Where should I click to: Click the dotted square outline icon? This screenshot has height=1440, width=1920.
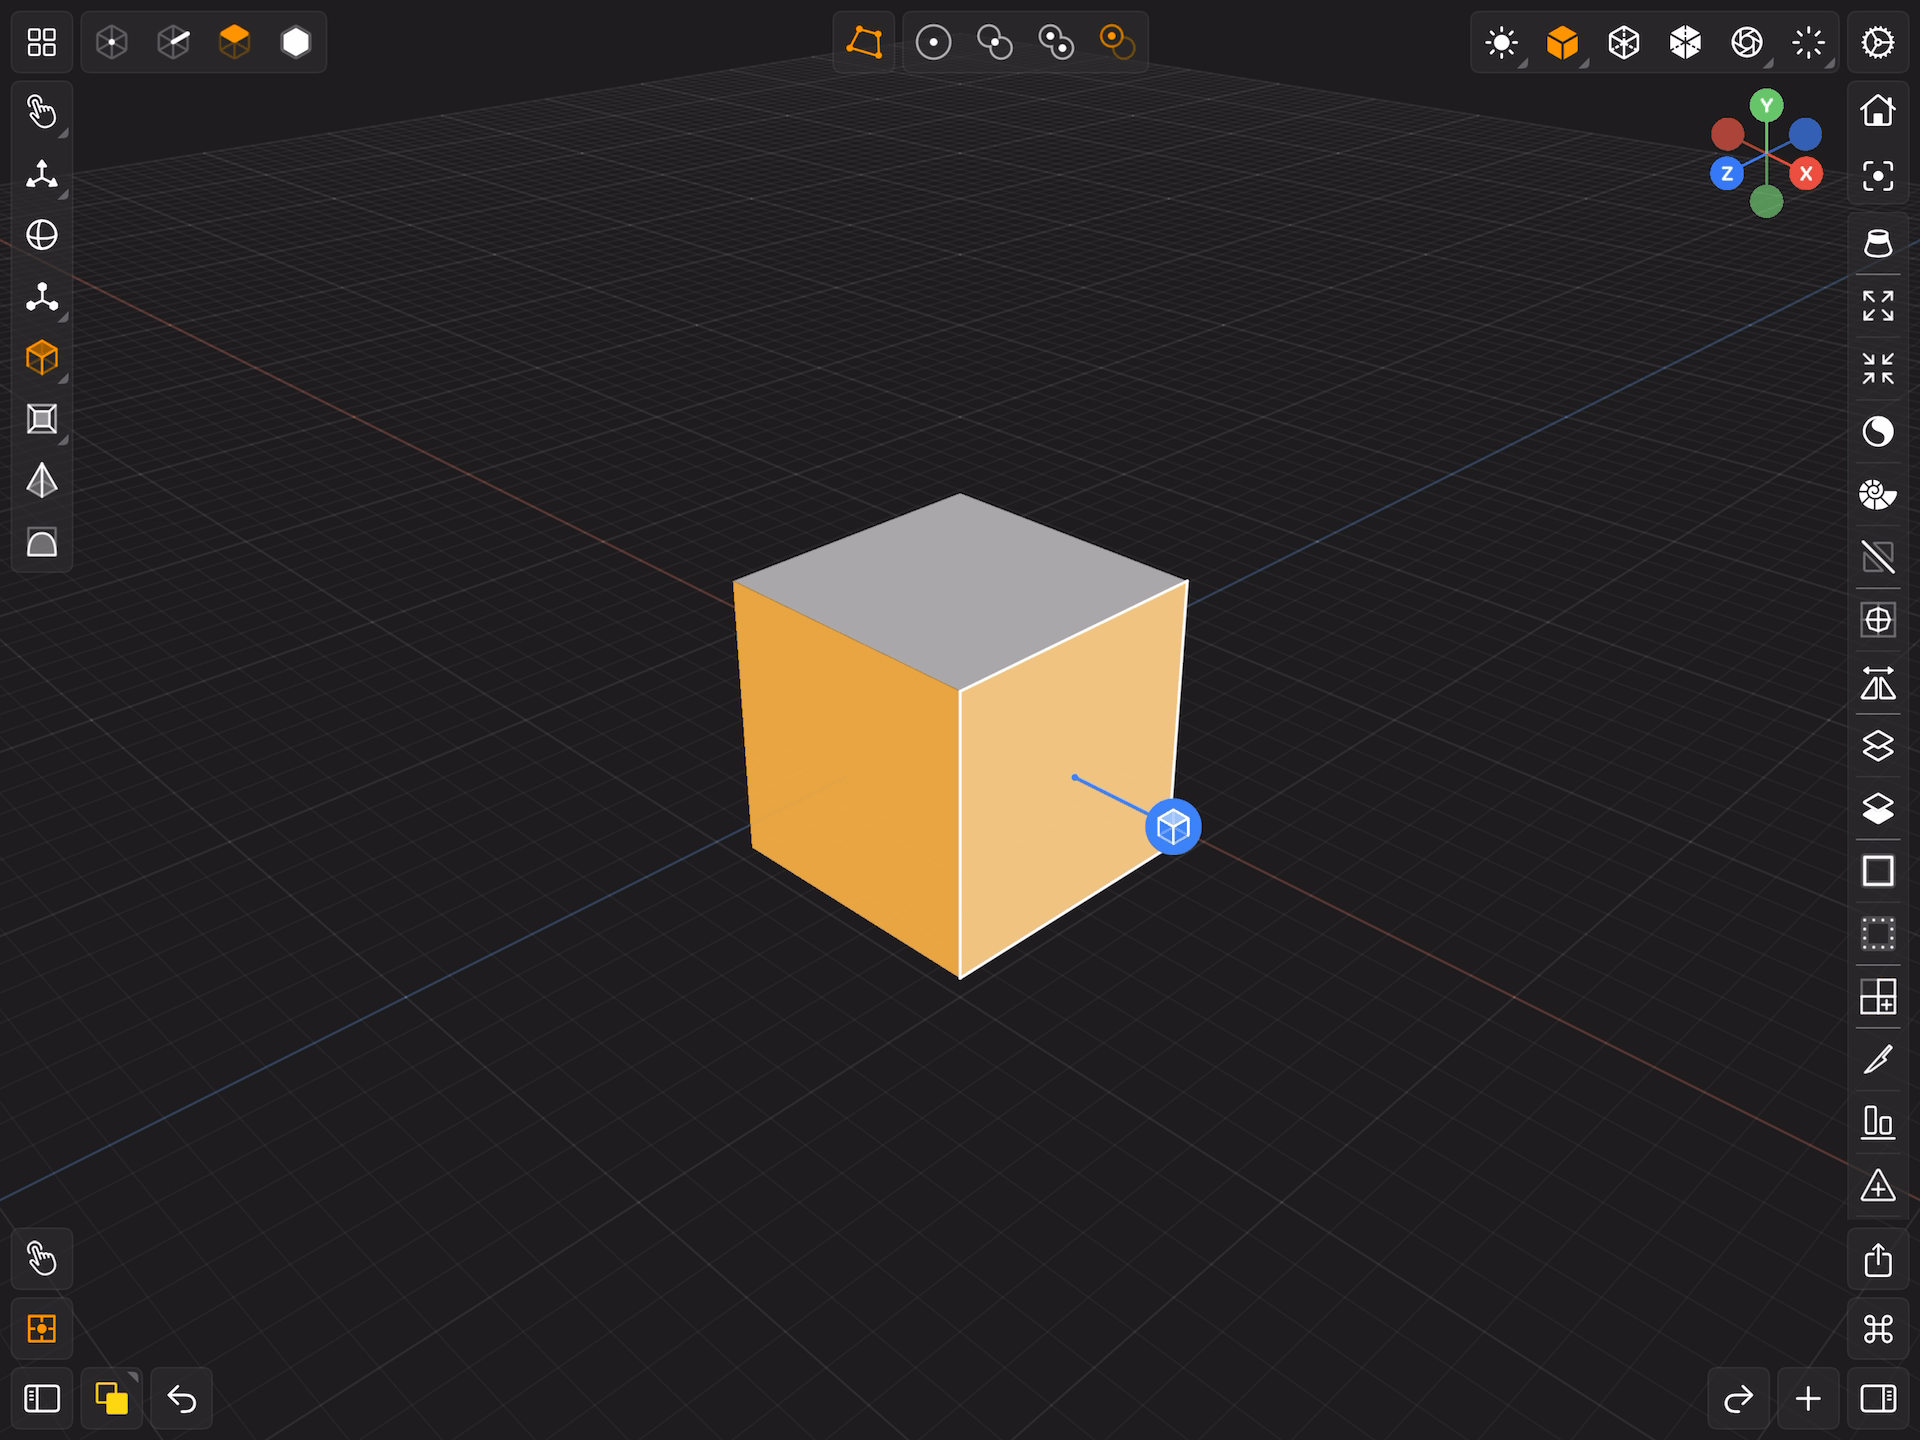coord(1878,934)
